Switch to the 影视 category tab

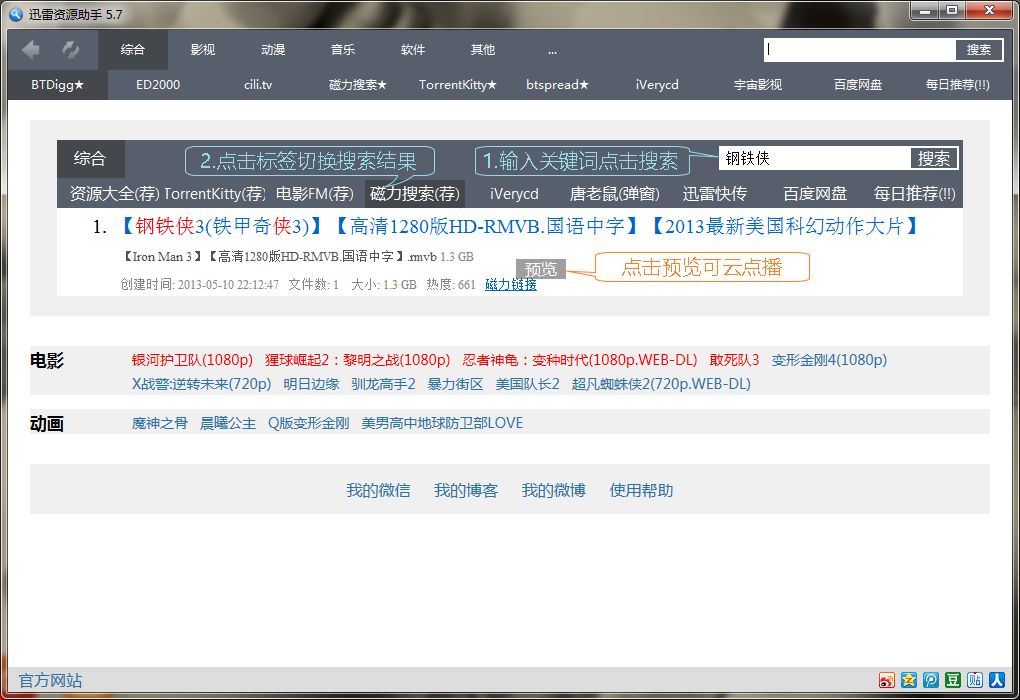point(202,48)
